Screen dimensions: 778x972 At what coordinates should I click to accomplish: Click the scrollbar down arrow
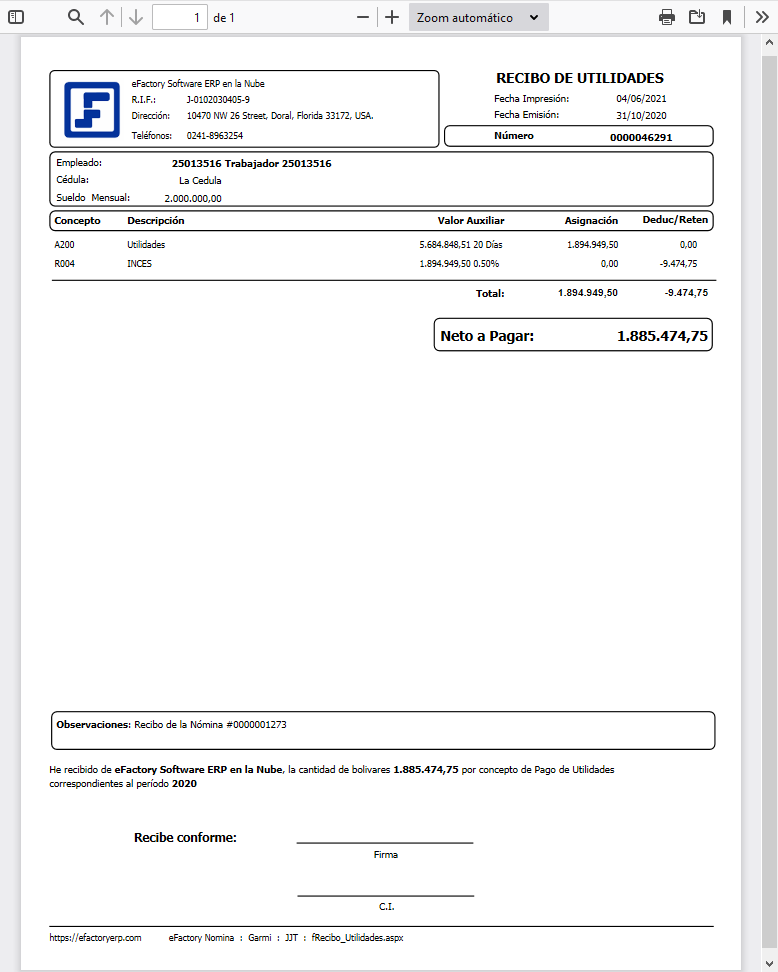coord(769,962)
